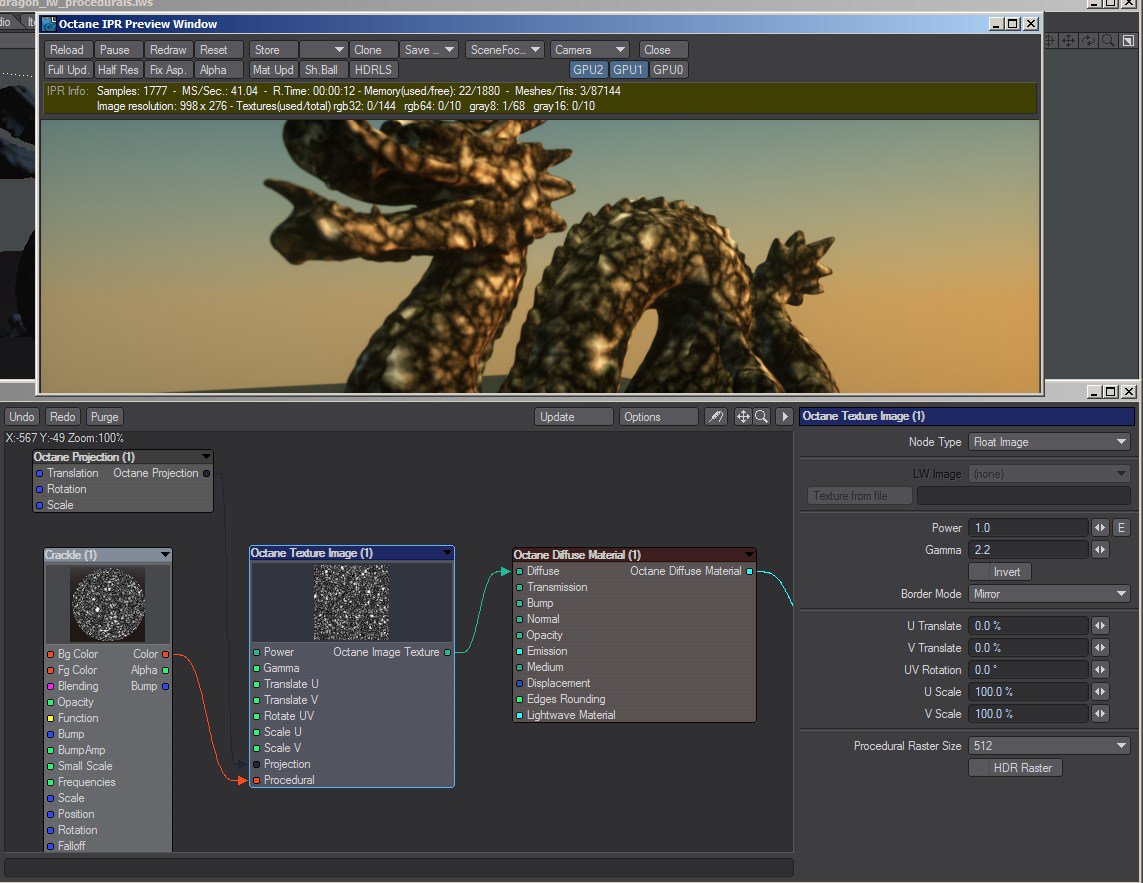Click the Reset button
The height and width of the screenshot is (883, 1143).
tap(218, 50)
